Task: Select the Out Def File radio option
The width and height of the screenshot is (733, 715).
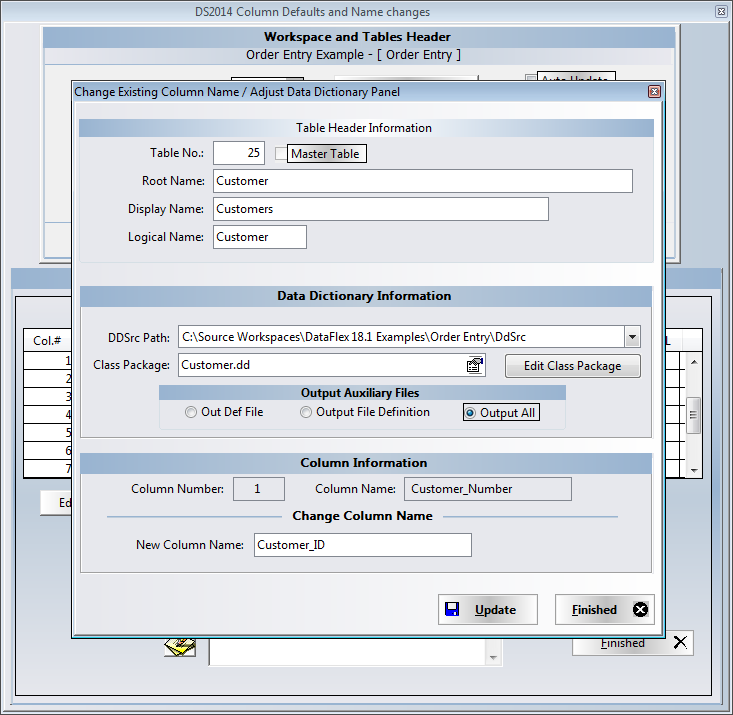Action: coord(191,412)
